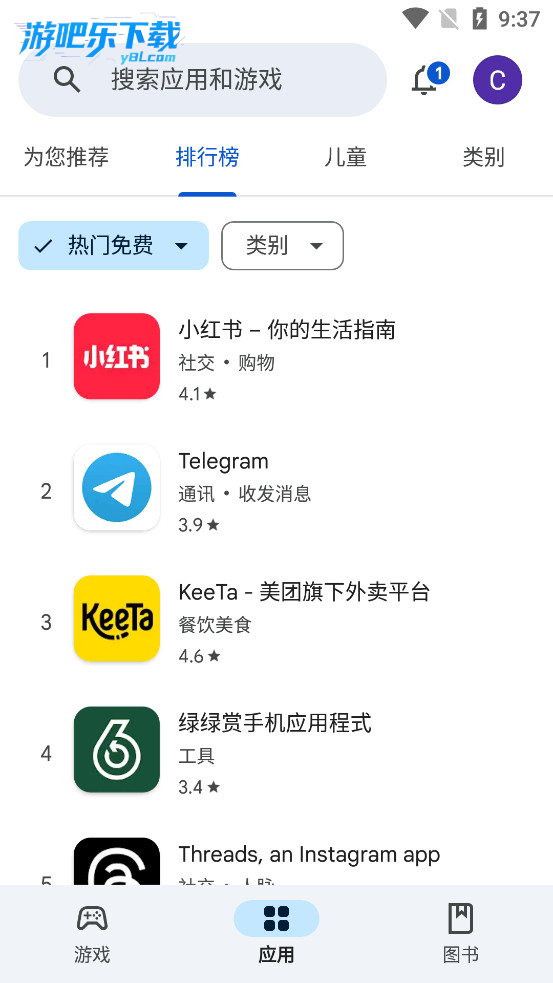
Task: Open the Telegram app icon
Action: [117, 487]
